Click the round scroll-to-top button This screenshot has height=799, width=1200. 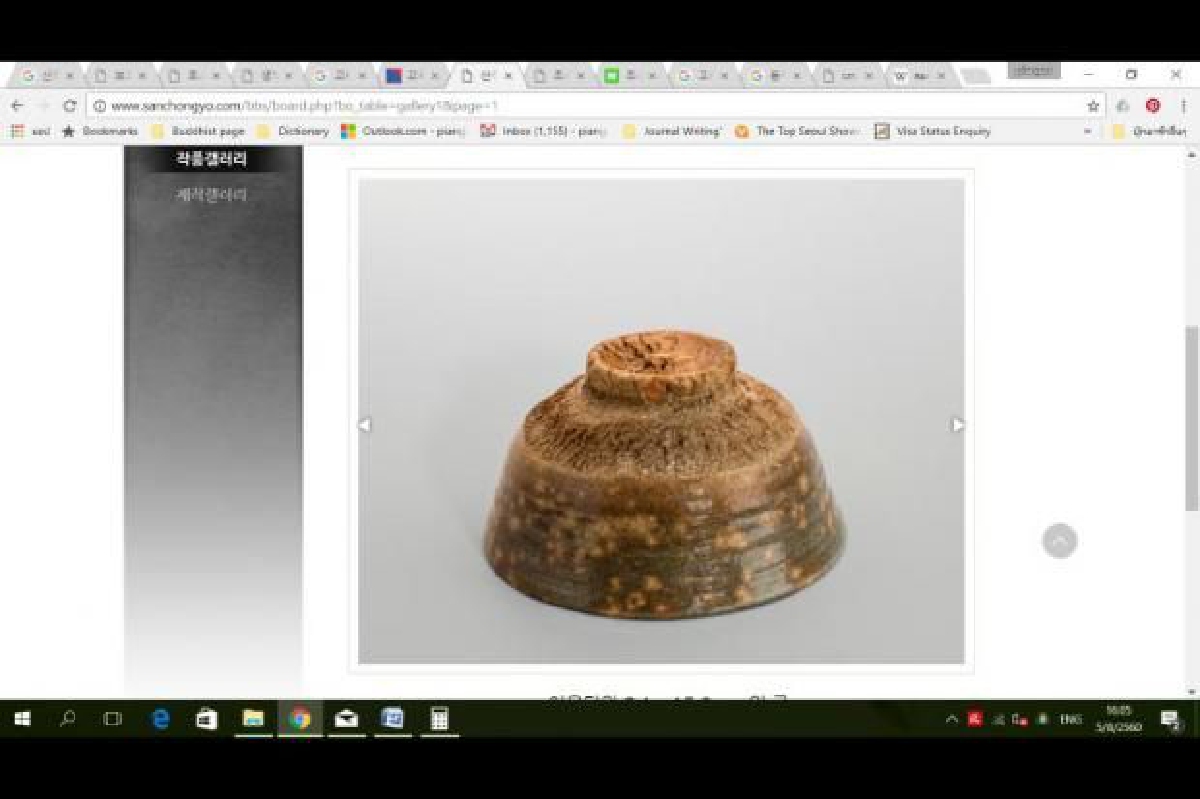tap(1059, 541)
